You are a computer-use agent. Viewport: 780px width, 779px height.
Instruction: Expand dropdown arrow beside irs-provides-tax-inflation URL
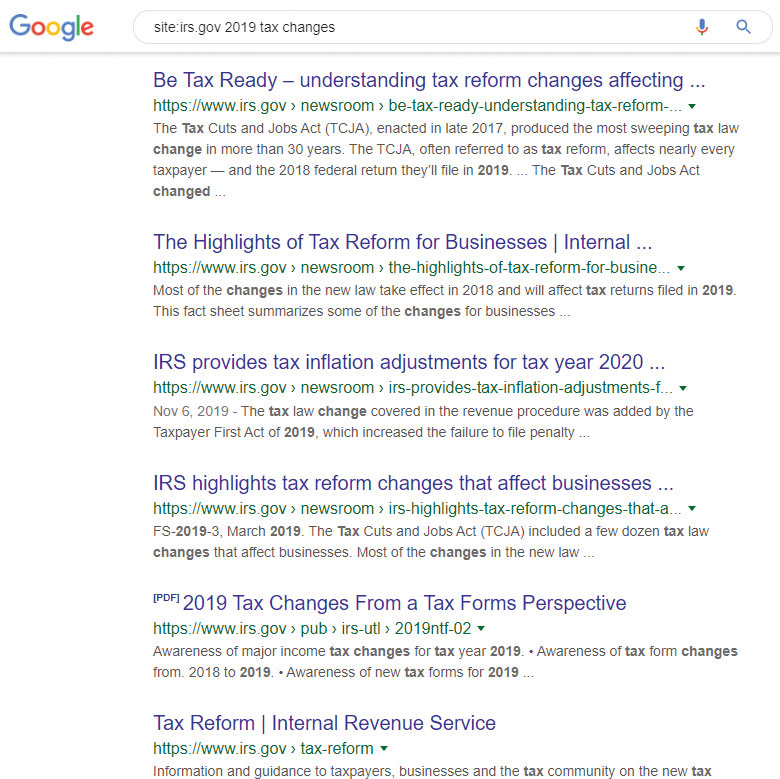pyautogui.click(x=683, y=388)
